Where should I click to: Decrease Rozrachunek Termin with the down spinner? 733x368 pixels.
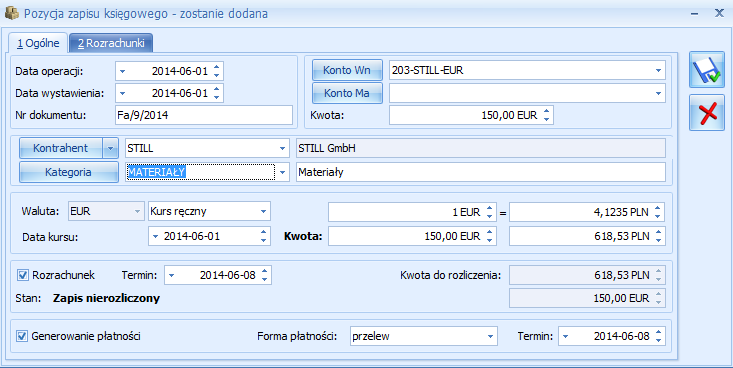tap(265, 279)
